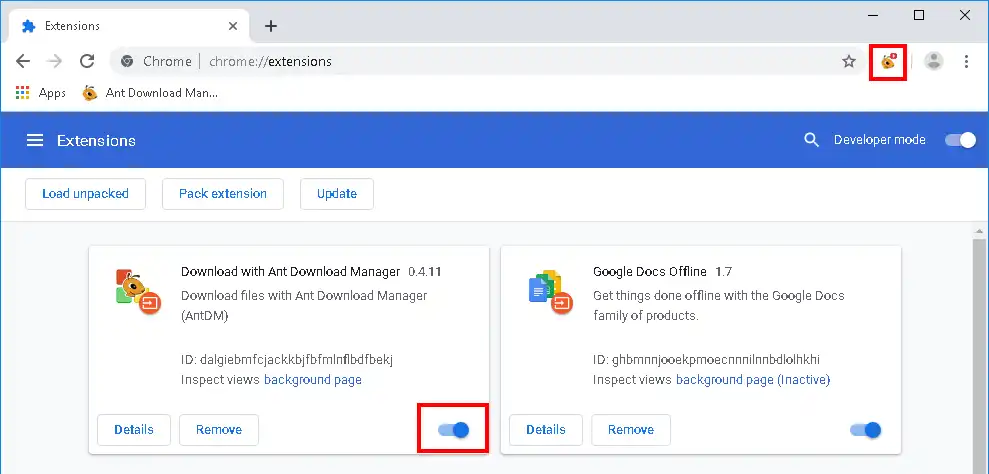Click the Google Docs Offline extension logo
Viewport: 989px width, 474px height.
pyautogui.click(x=550, y=292)
